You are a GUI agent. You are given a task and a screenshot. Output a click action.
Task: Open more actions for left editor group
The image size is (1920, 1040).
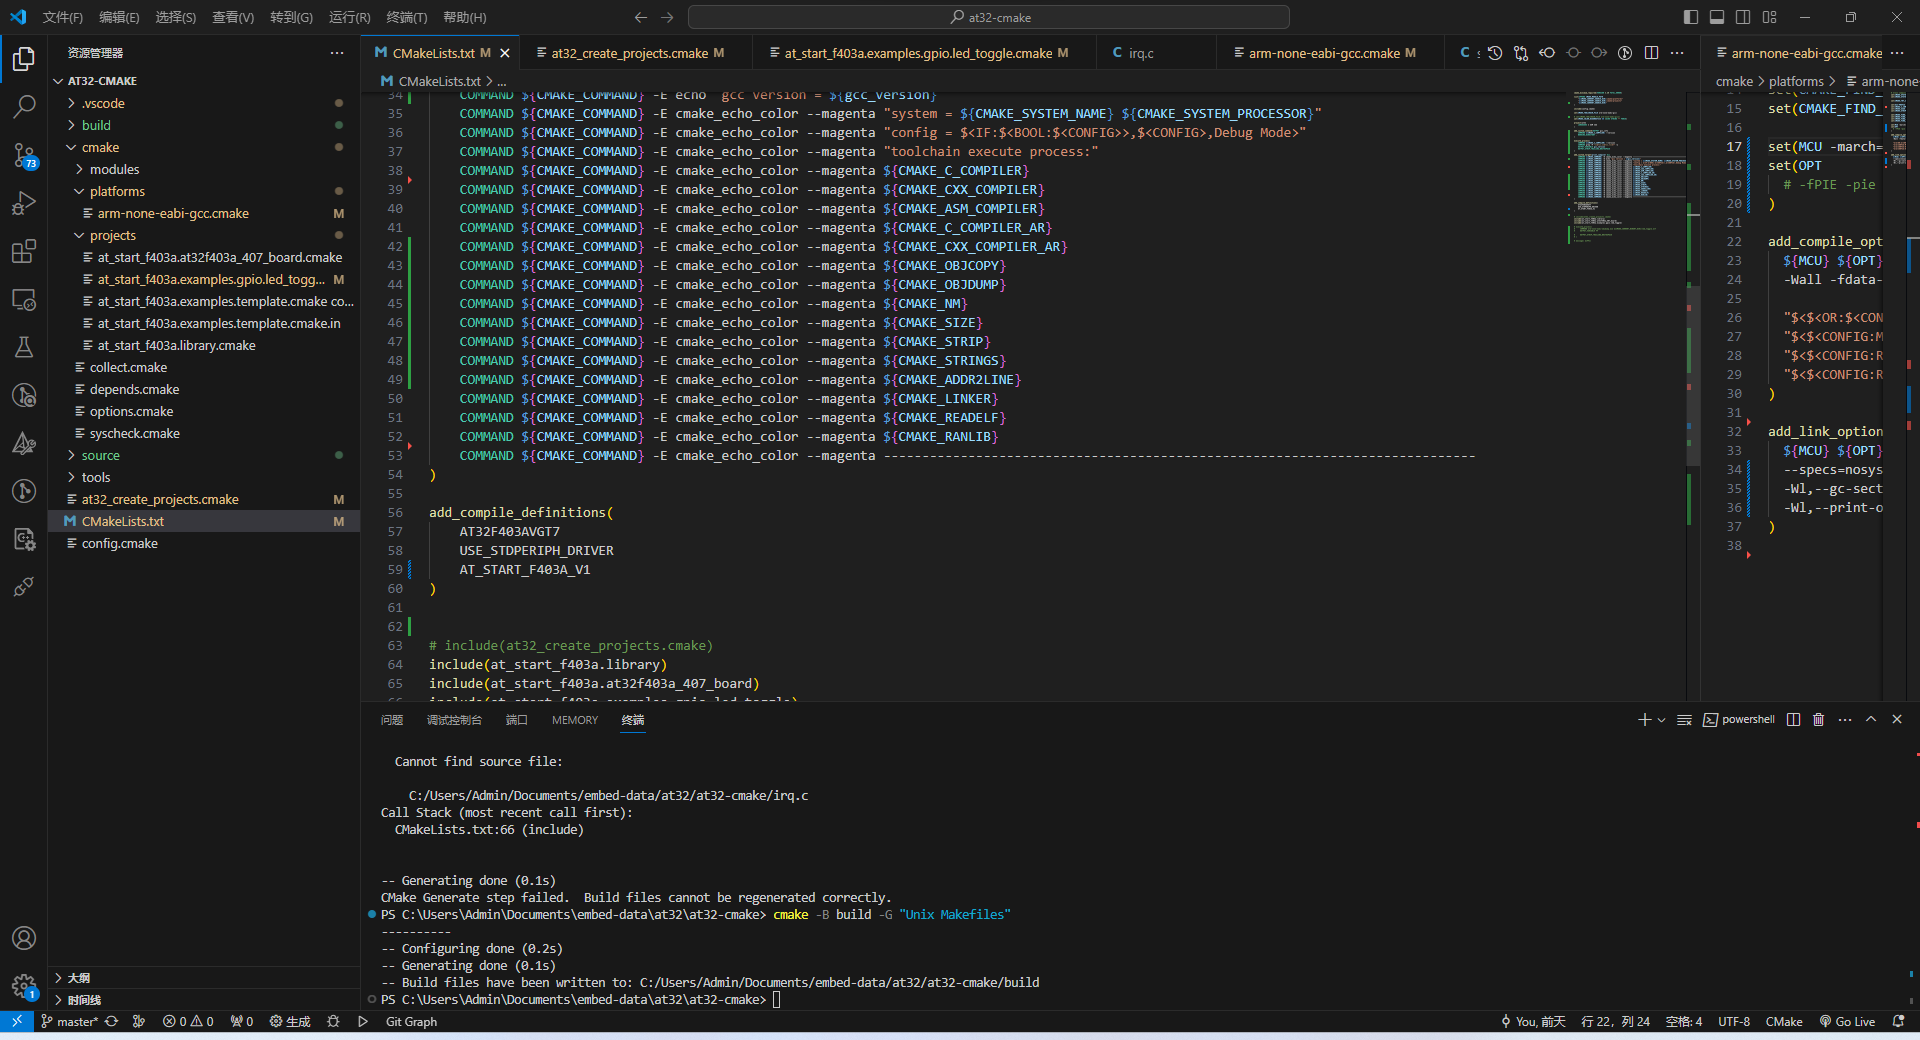tap(1677, 53)
